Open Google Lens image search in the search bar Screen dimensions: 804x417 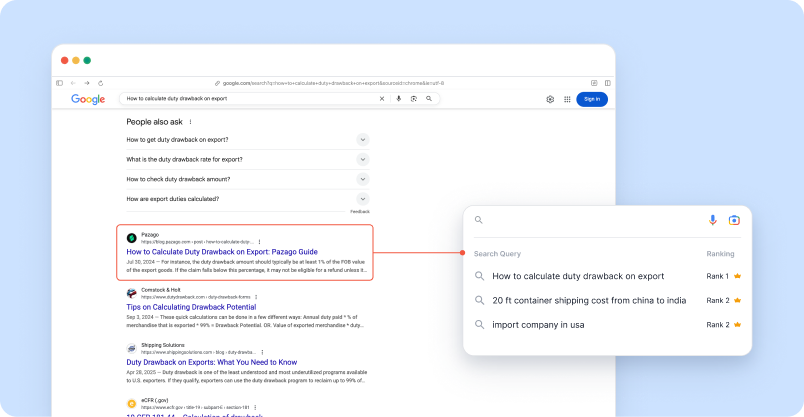tap(414, 98)
